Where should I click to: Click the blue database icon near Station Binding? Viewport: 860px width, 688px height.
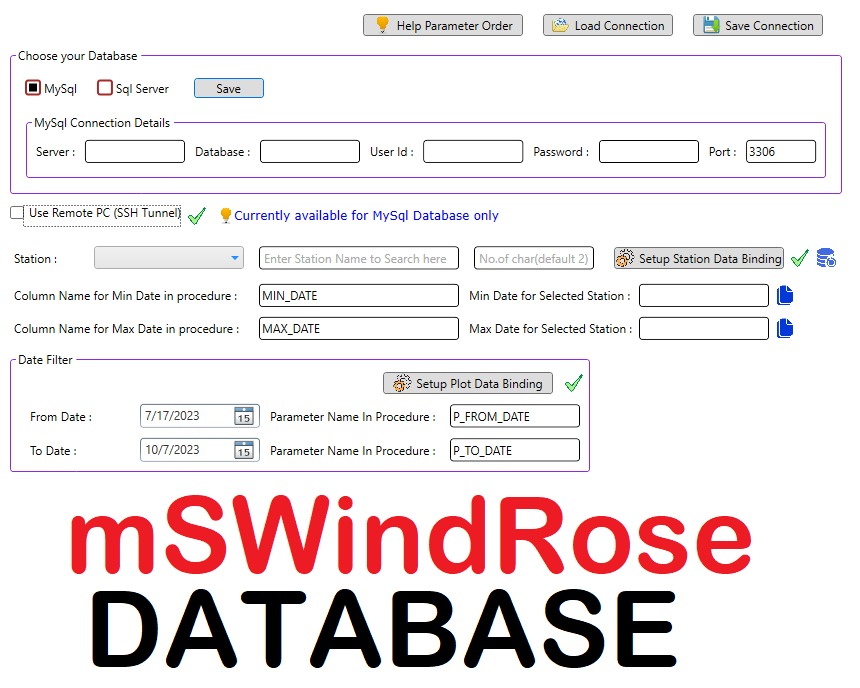click(x=826, y=257)
